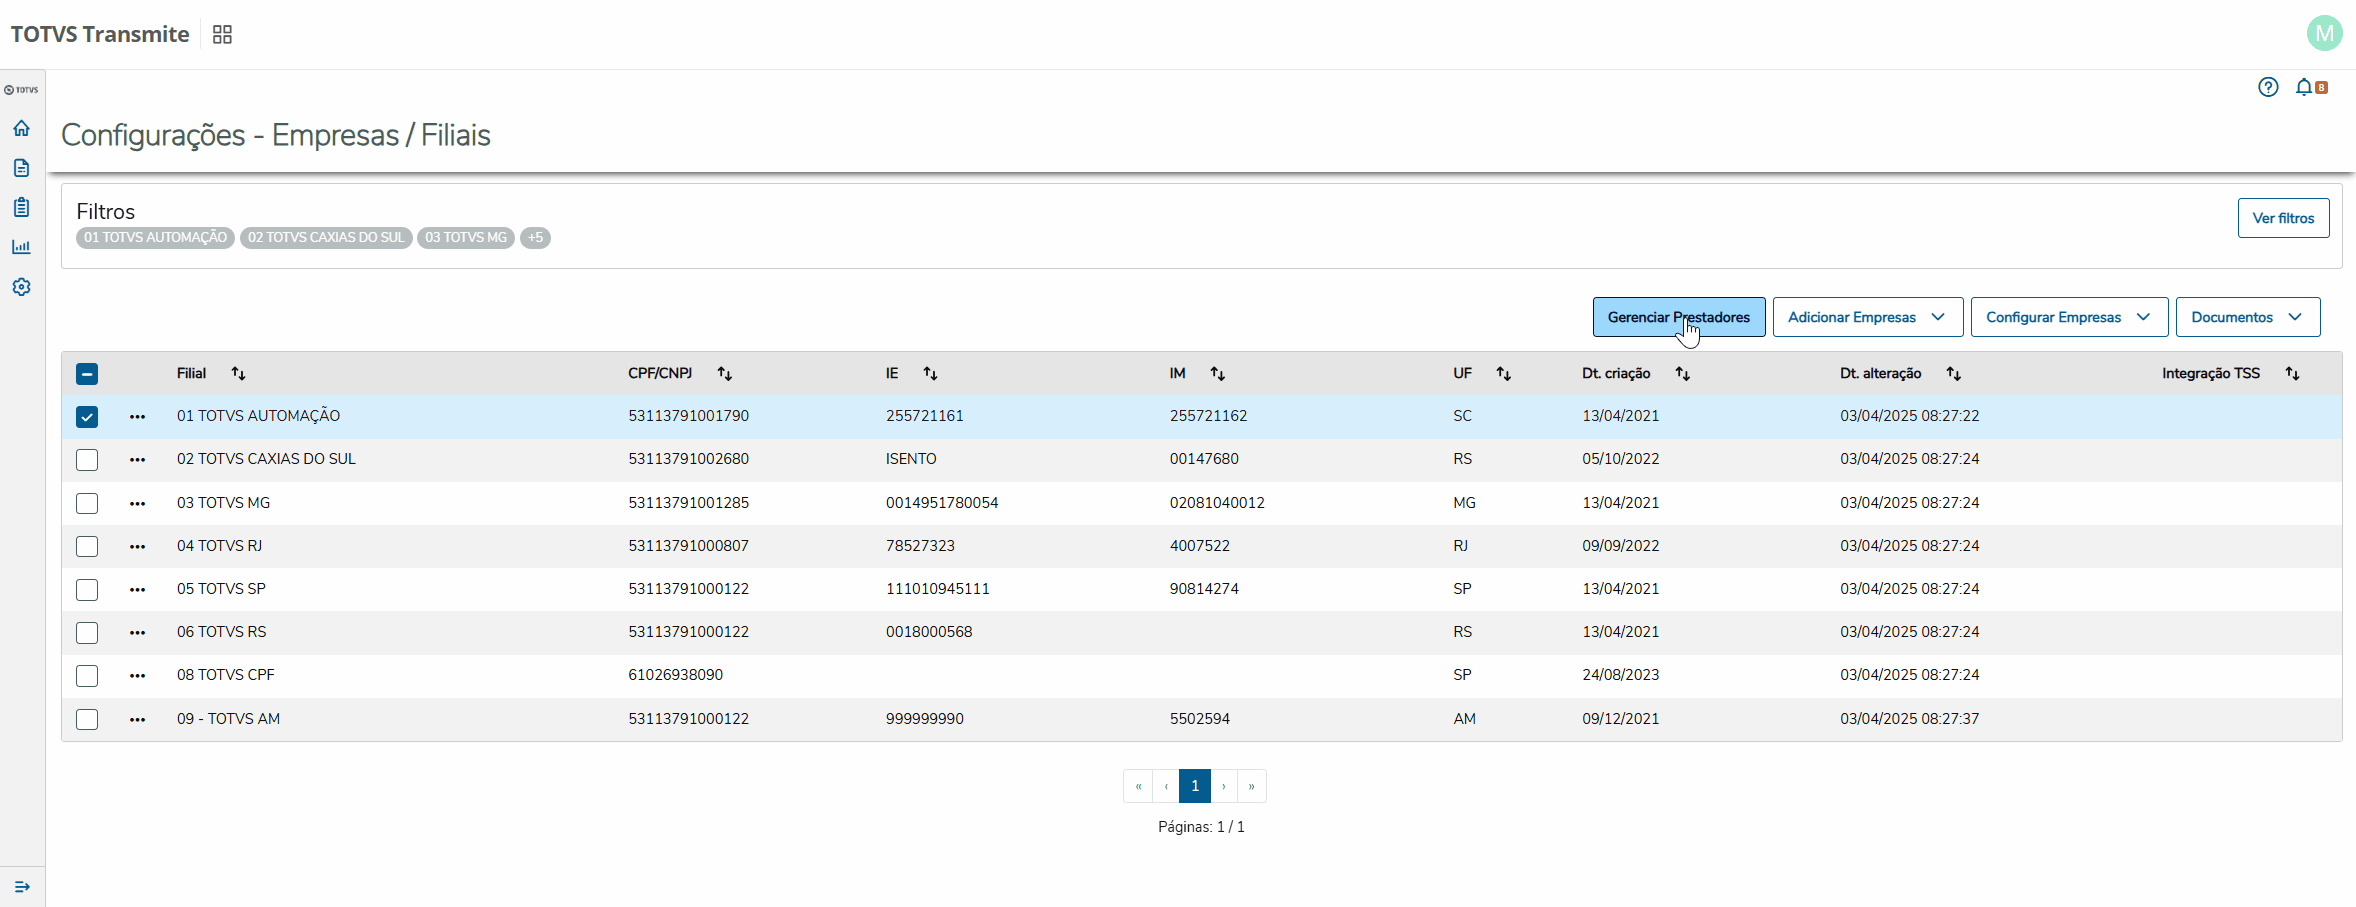Sort table by Dt. criação column arrows
This screenshot has height=907, width=2356.
pos(1683,373)
